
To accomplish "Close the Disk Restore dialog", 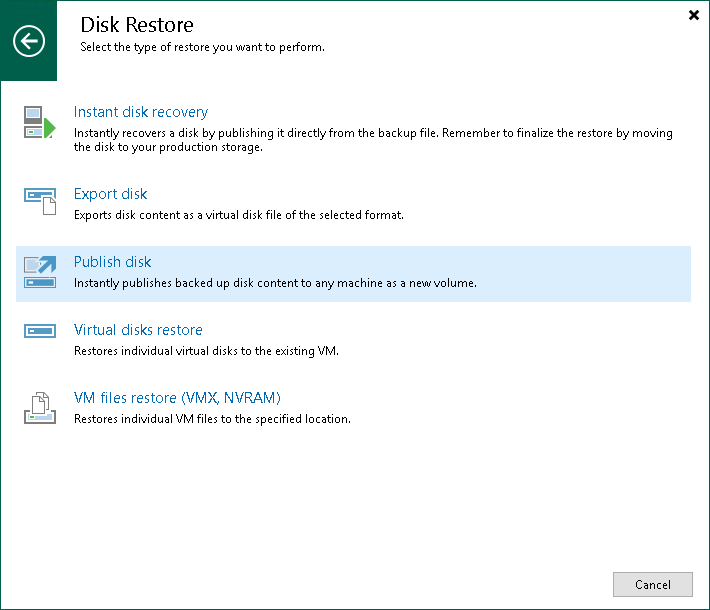I will pyautogui.click(x=694, y=15).
